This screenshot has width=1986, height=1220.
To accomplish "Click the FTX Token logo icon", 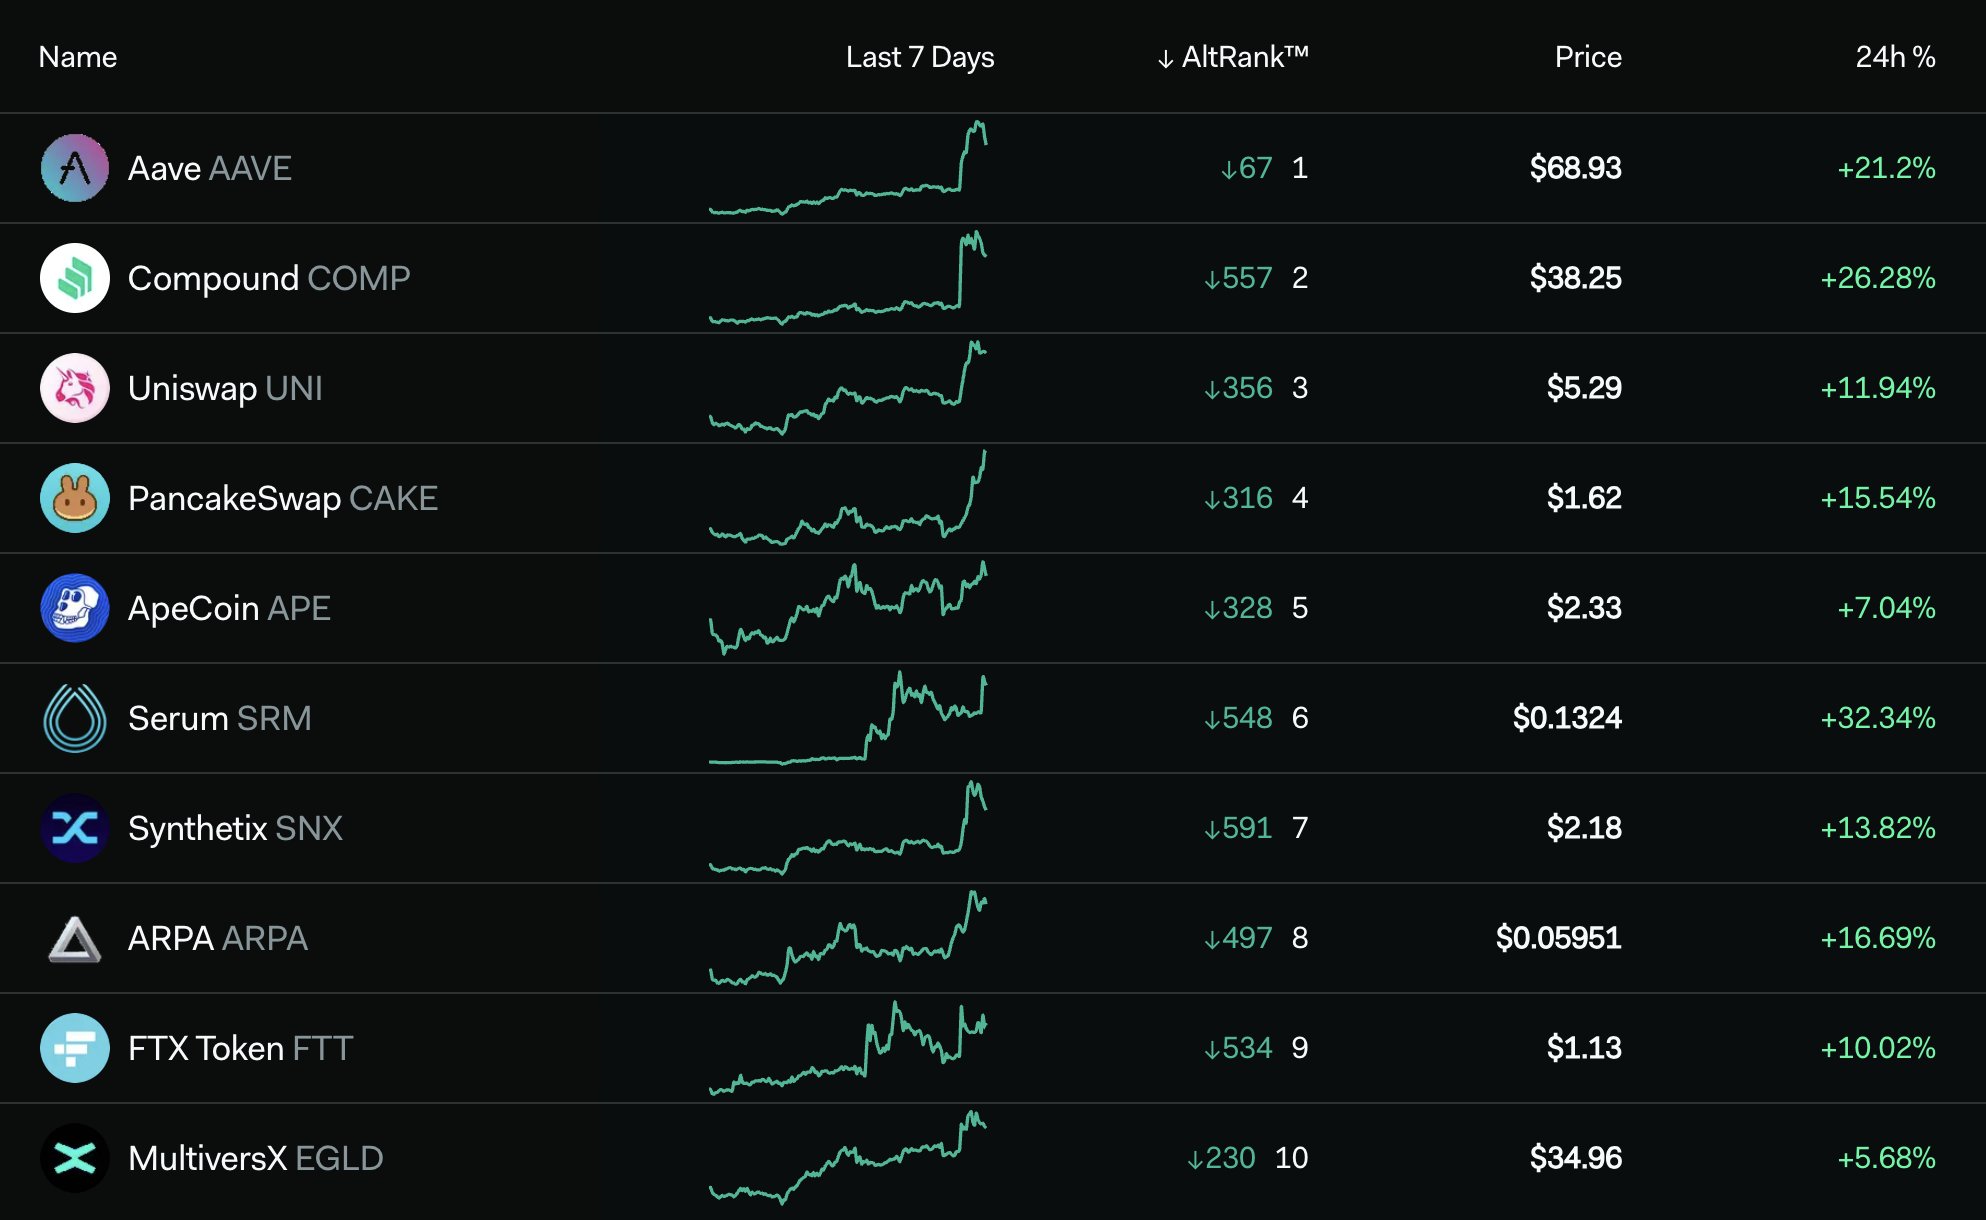I will [75, 1048].
